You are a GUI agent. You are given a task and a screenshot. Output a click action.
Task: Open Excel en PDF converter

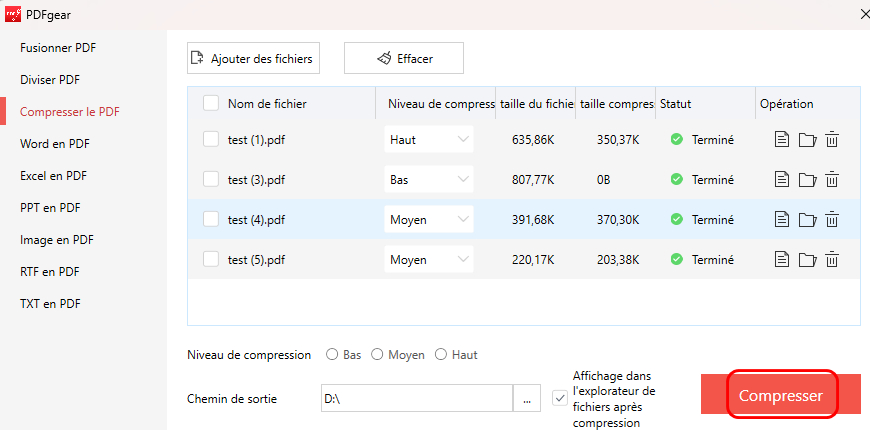(x=53, y=176)
